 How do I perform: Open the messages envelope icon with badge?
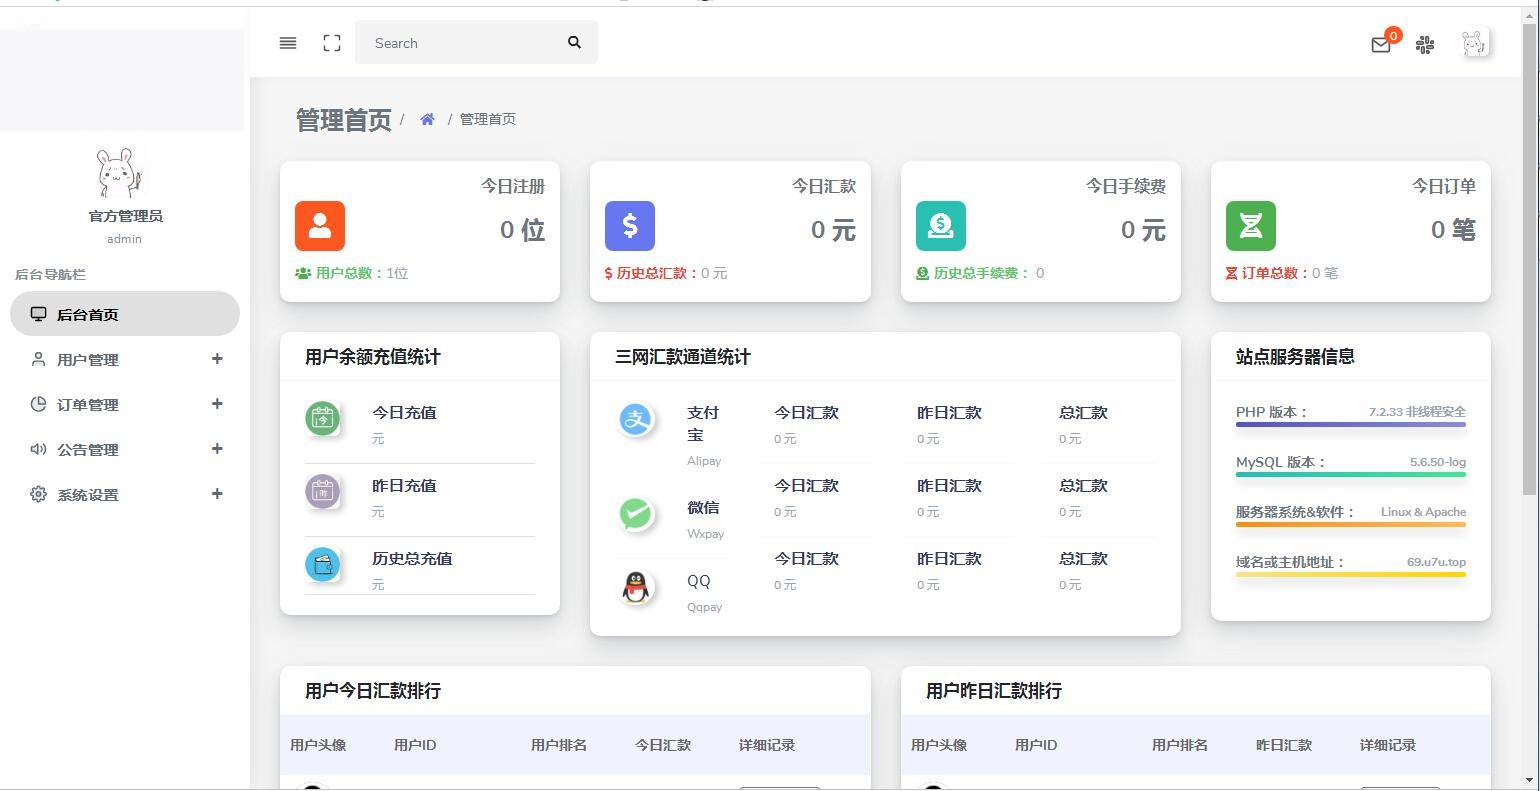(x=1380, y=45)
